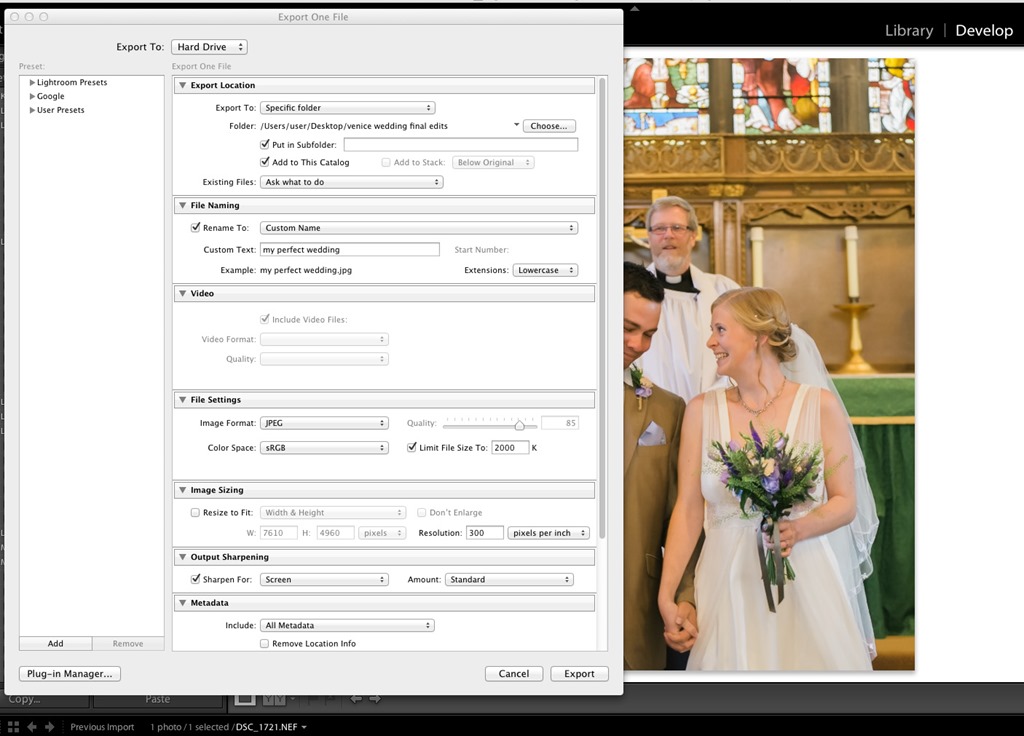
Task: Switch to the Library module
Action: [908, 30]
